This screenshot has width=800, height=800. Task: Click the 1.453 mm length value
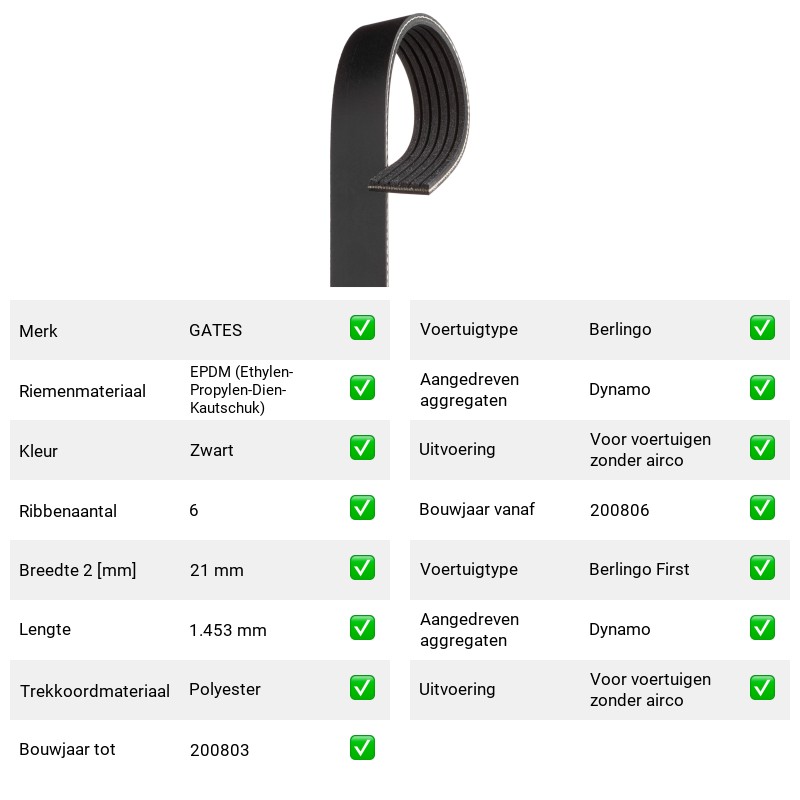[228, 630]
